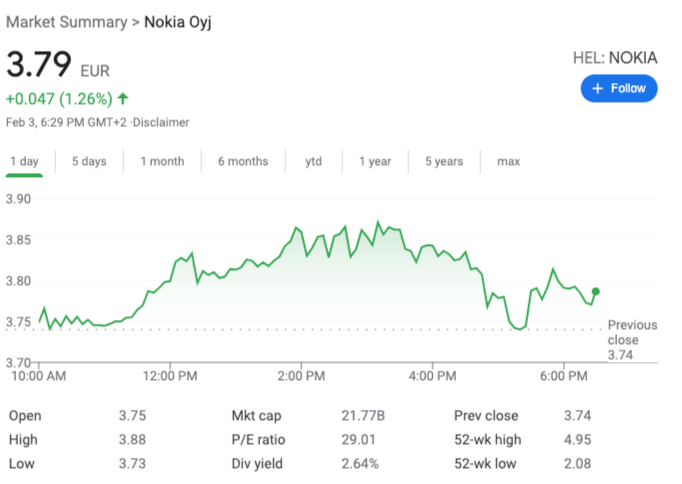The image size is (682, 484).
Task: Click the P/E ratio value 29.01
Action: [358, 439]
